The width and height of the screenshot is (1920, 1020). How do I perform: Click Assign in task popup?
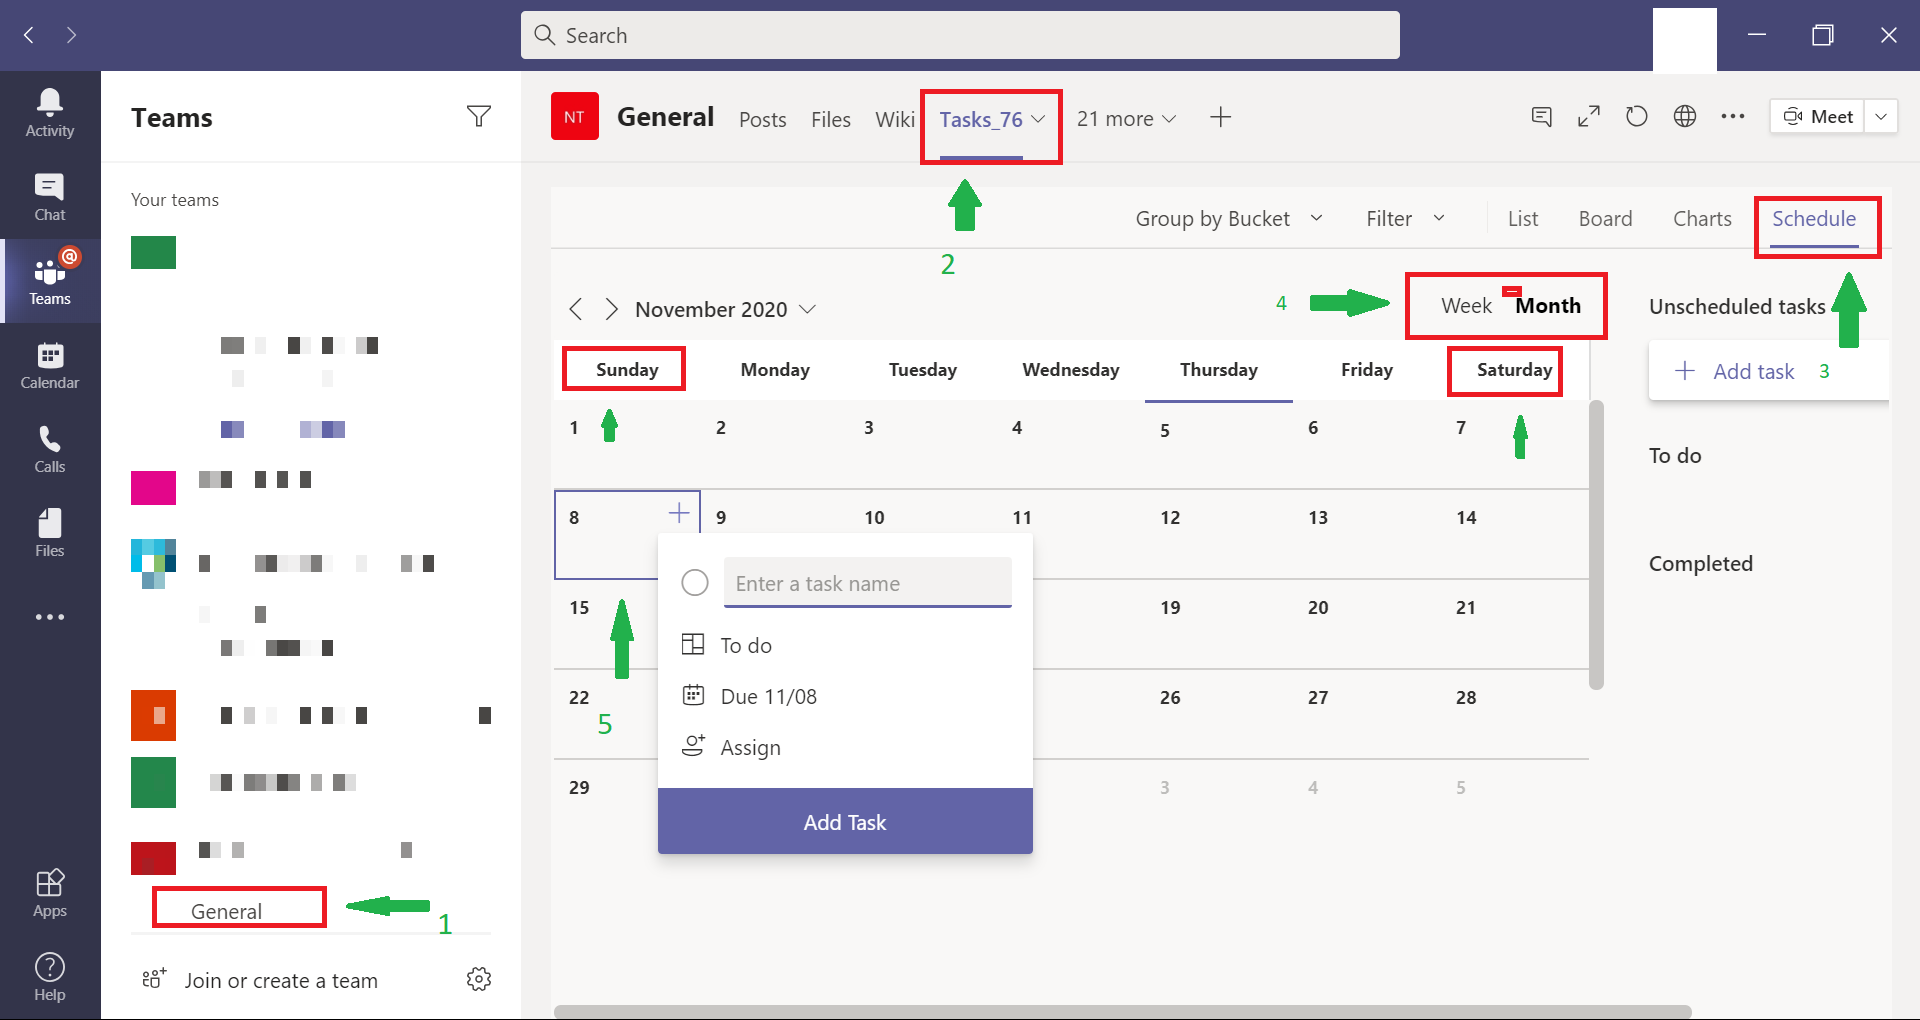[731, 747]
